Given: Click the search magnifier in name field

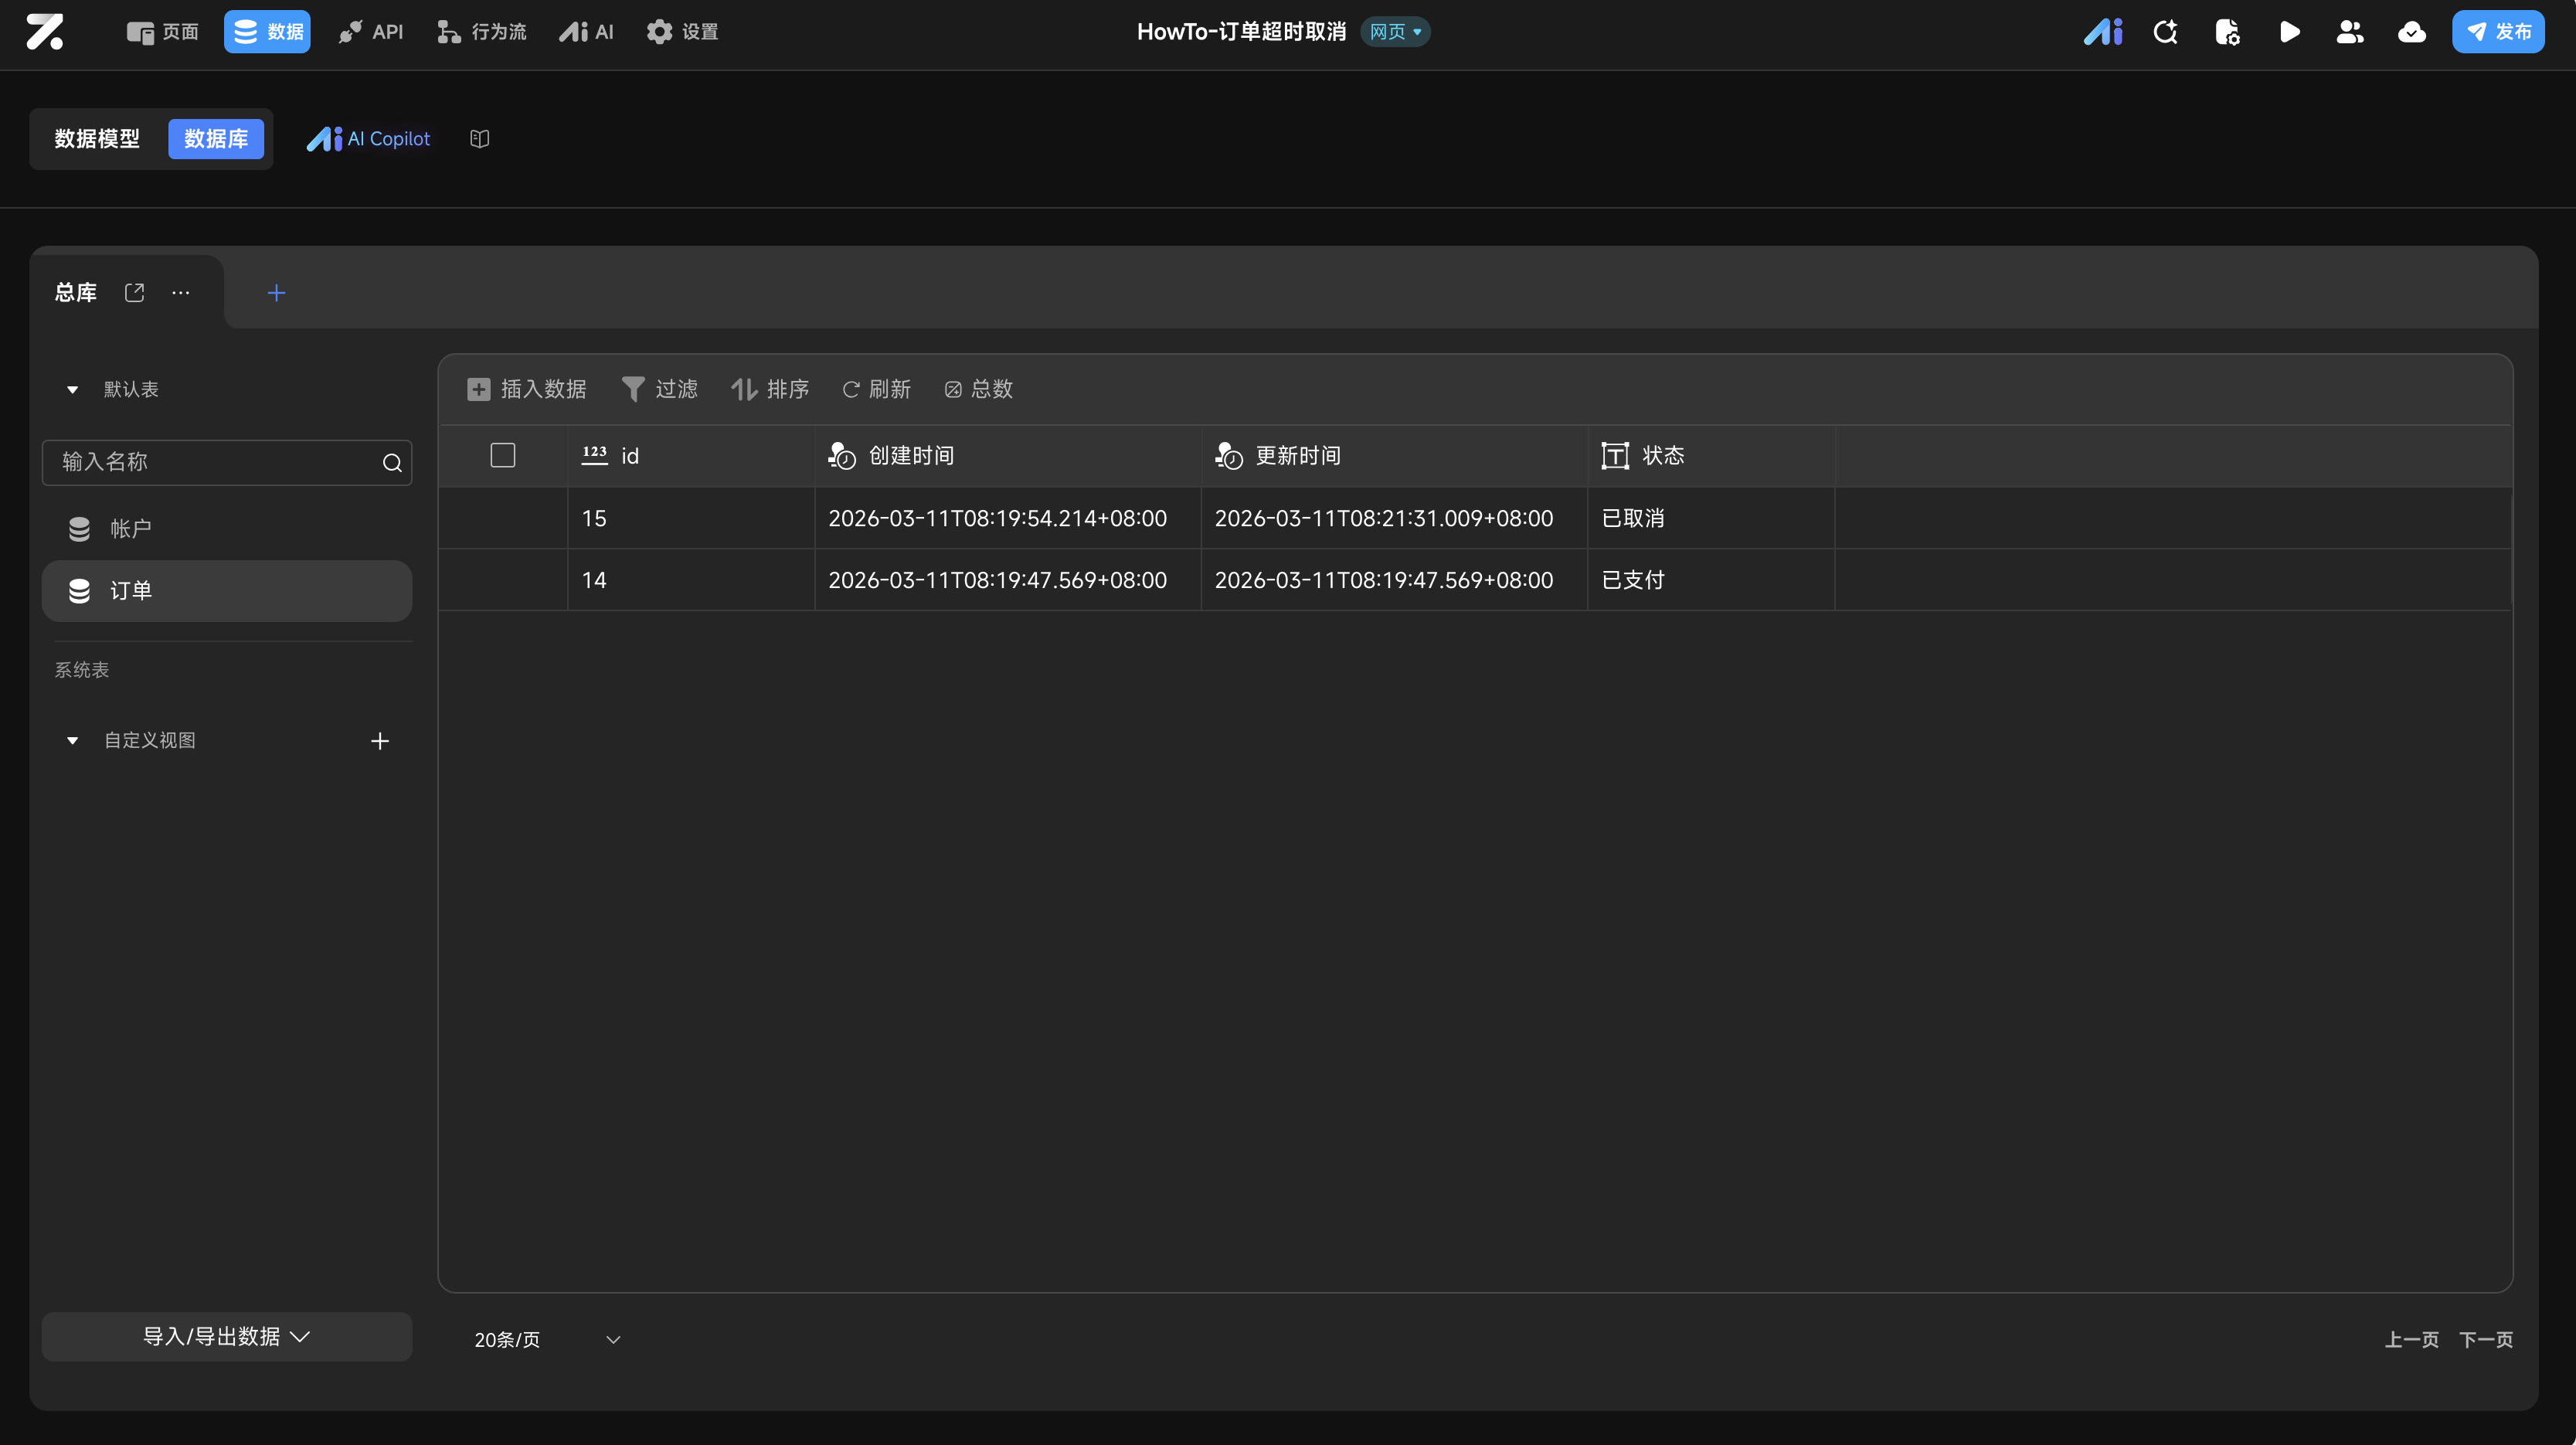Looking at the screenshot, I should [392, 463].
